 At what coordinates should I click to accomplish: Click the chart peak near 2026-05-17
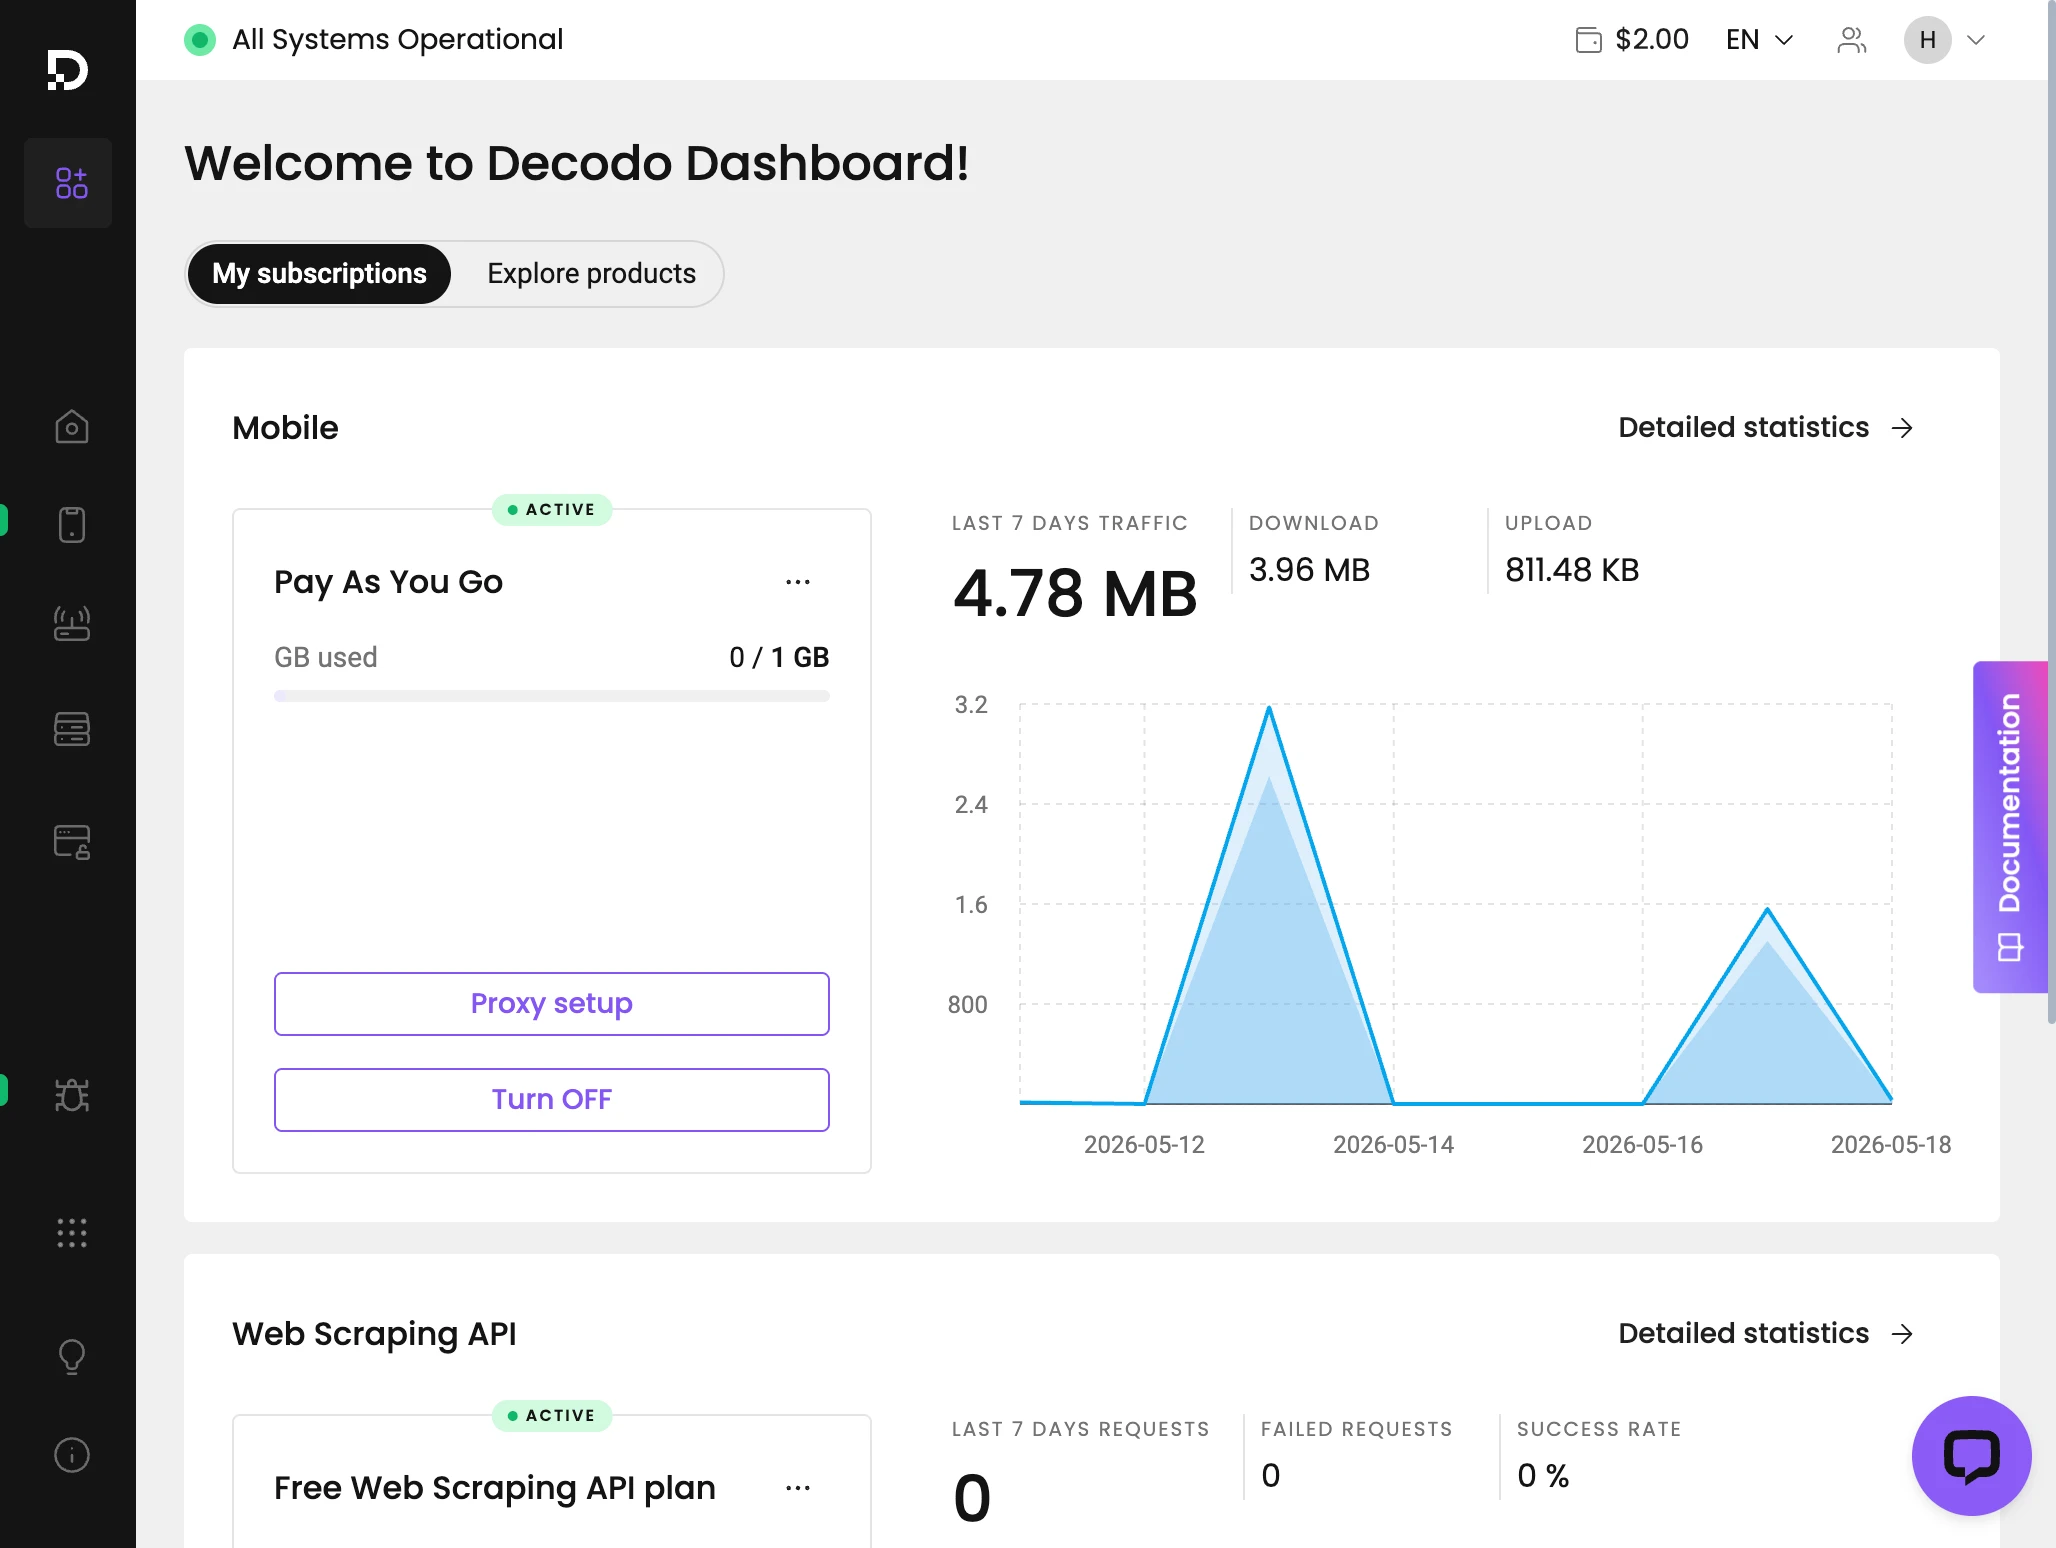pos(1767,909)
